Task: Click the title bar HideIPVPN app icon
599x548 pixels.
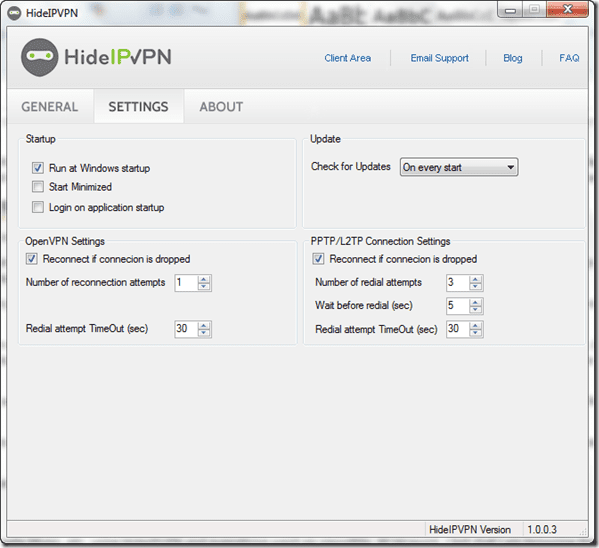Action: point(14,13)
